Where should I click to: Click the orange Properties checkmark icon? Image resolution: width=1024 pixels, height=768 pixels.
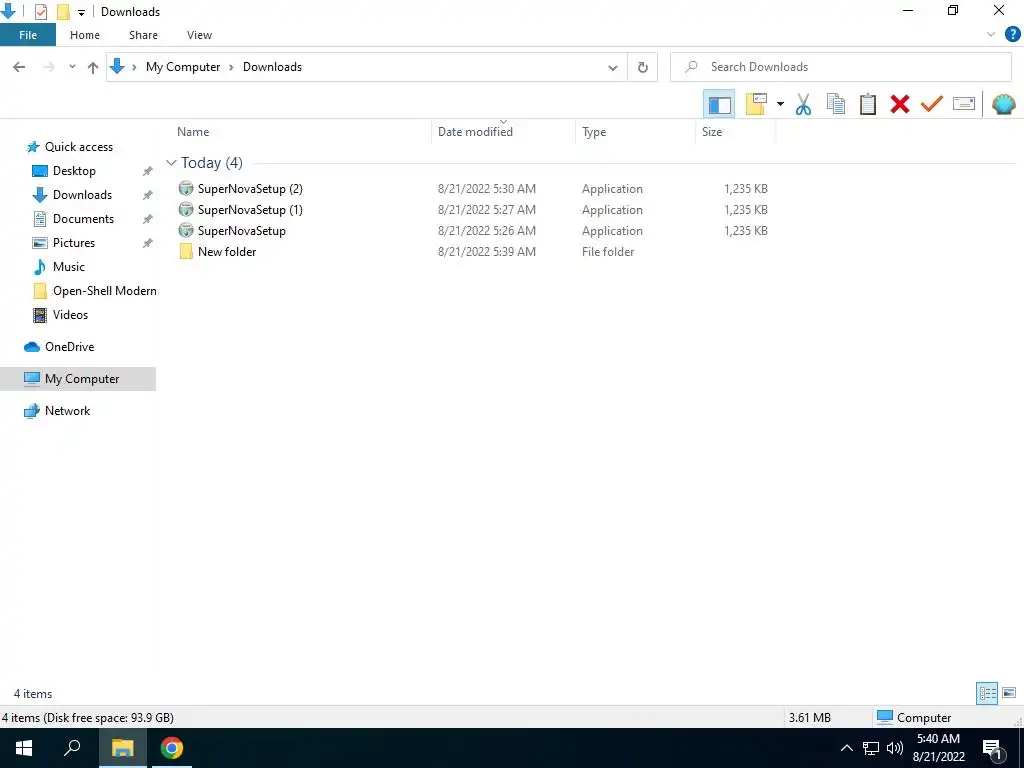pyautogui.click(x=931, y=104)
